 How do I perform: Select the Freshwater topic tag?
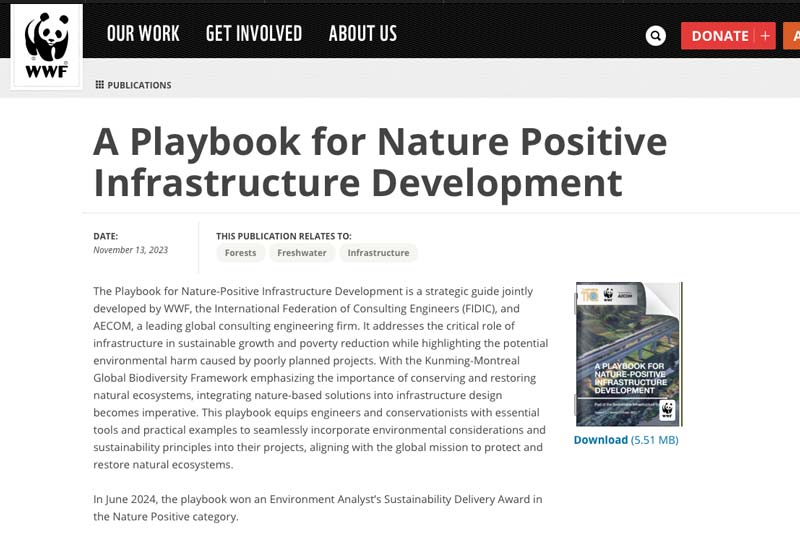[x=302, y=253]
